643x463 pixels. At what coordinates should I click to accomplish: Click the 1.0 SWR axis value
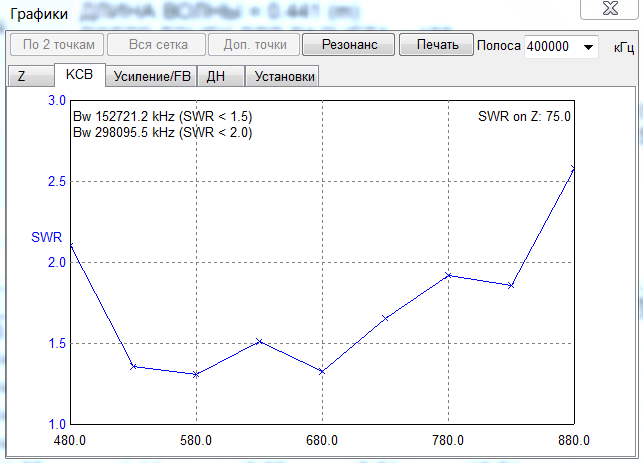coord(57,424)
